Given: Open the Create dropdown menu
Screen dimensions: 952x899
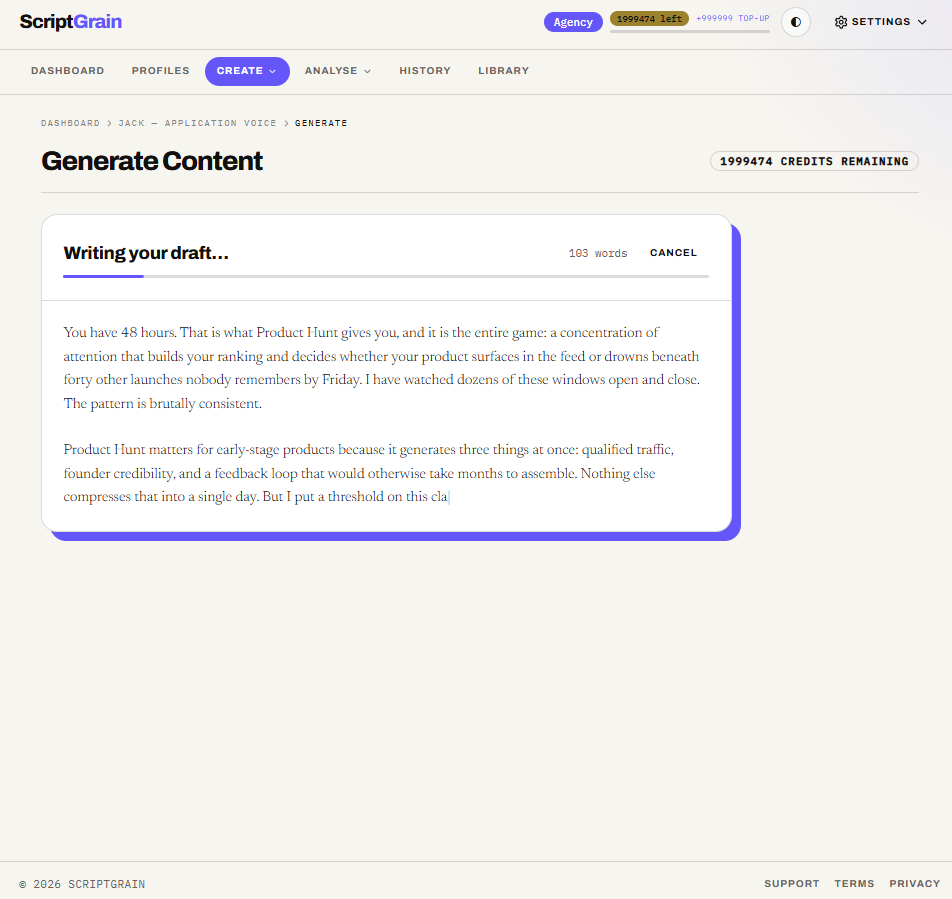Looking at the screenshot, I should point(247,71).
